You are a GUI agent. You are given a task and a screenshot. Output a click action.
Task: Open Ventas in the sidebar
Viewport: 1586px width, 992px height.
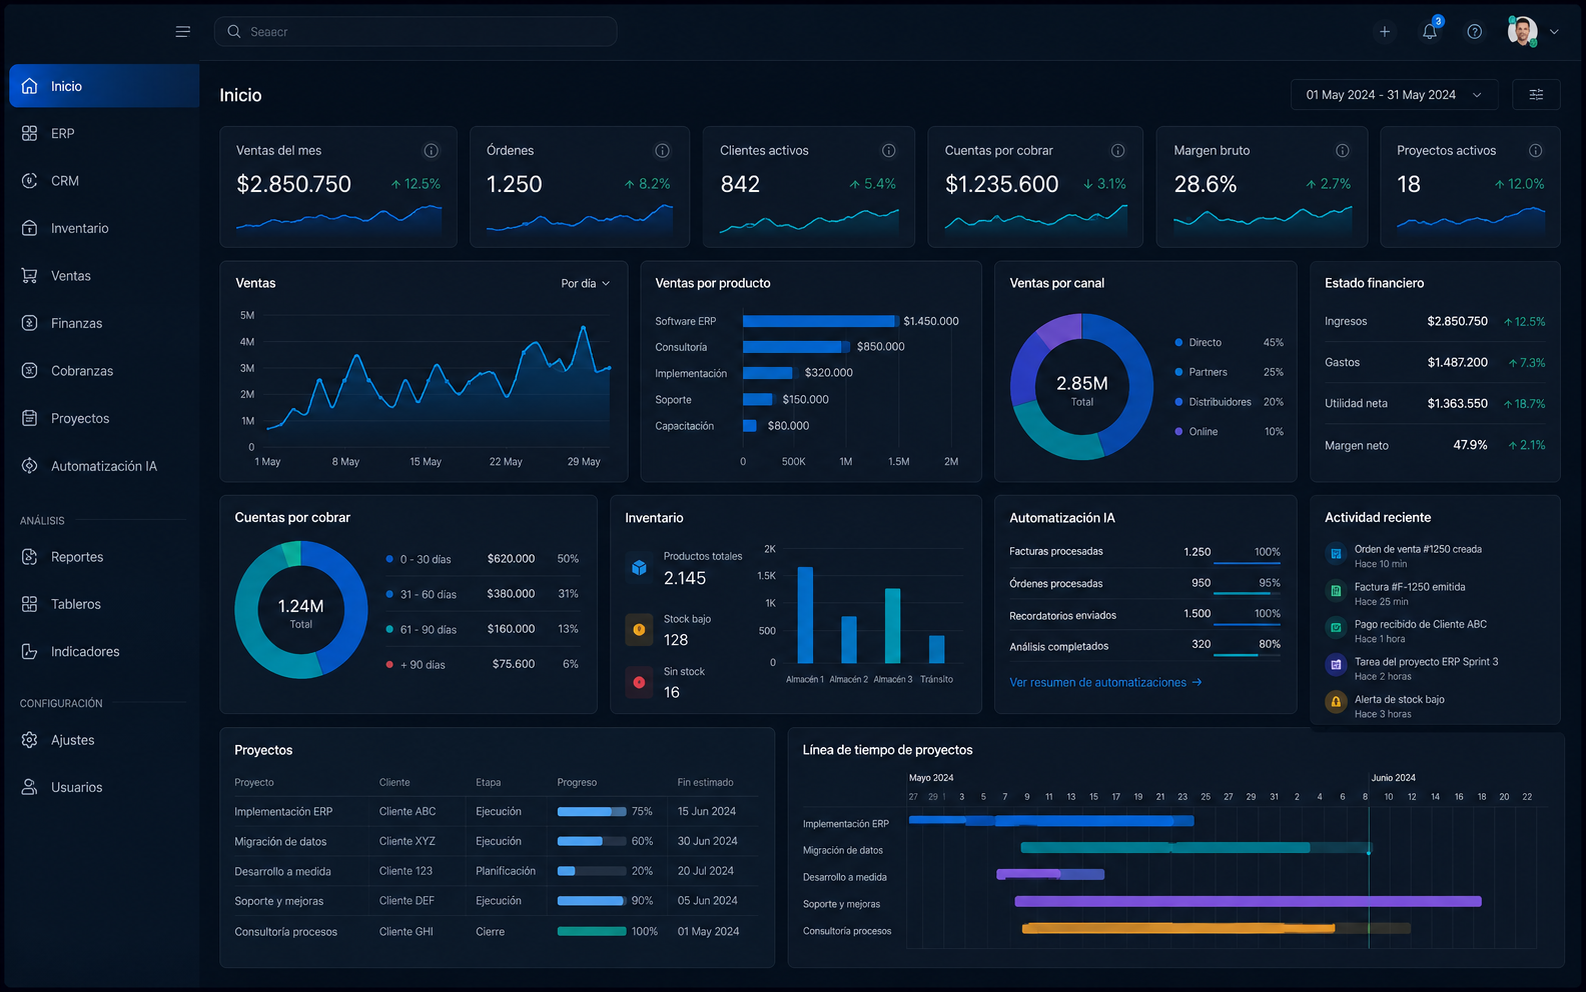(x=104, y=276)
